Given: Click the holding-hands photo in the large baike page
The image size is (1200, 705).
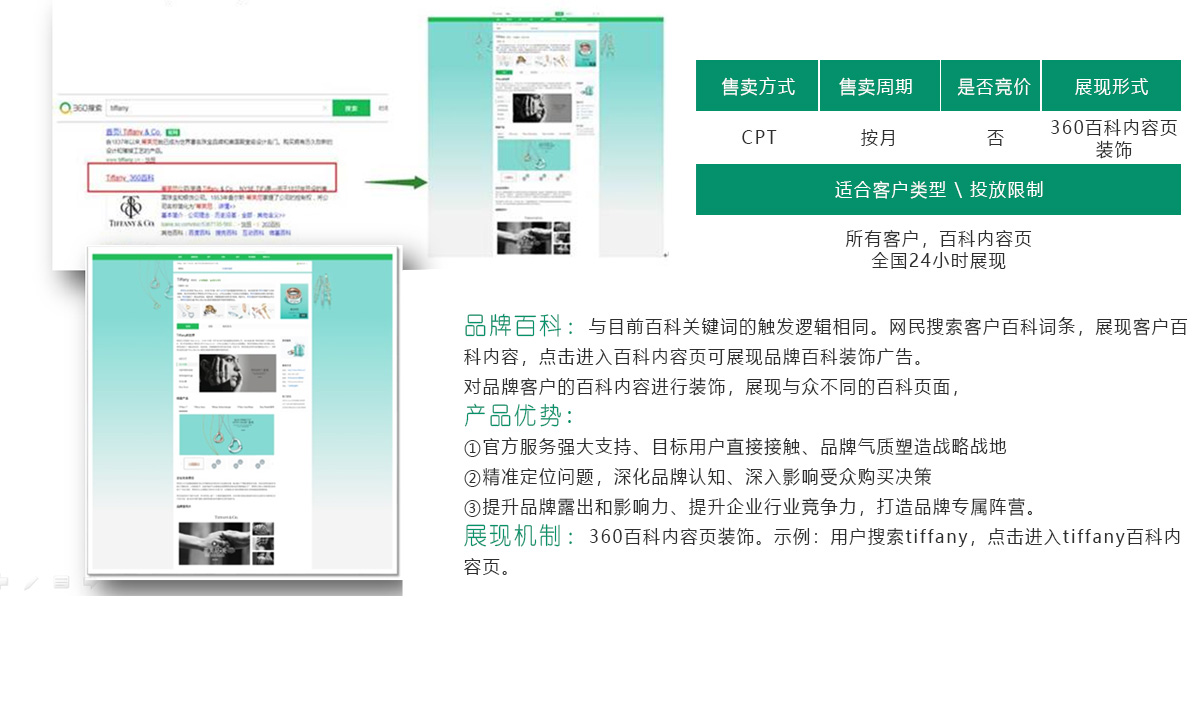Looking at the screenshot, I should click(214, 543).
